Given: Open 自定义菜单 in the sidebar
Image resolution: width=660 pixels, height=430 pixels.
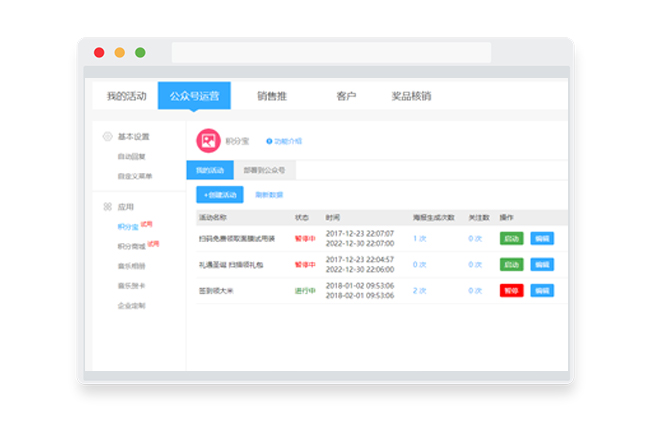Looking at the screenshot, I should 135,176.
